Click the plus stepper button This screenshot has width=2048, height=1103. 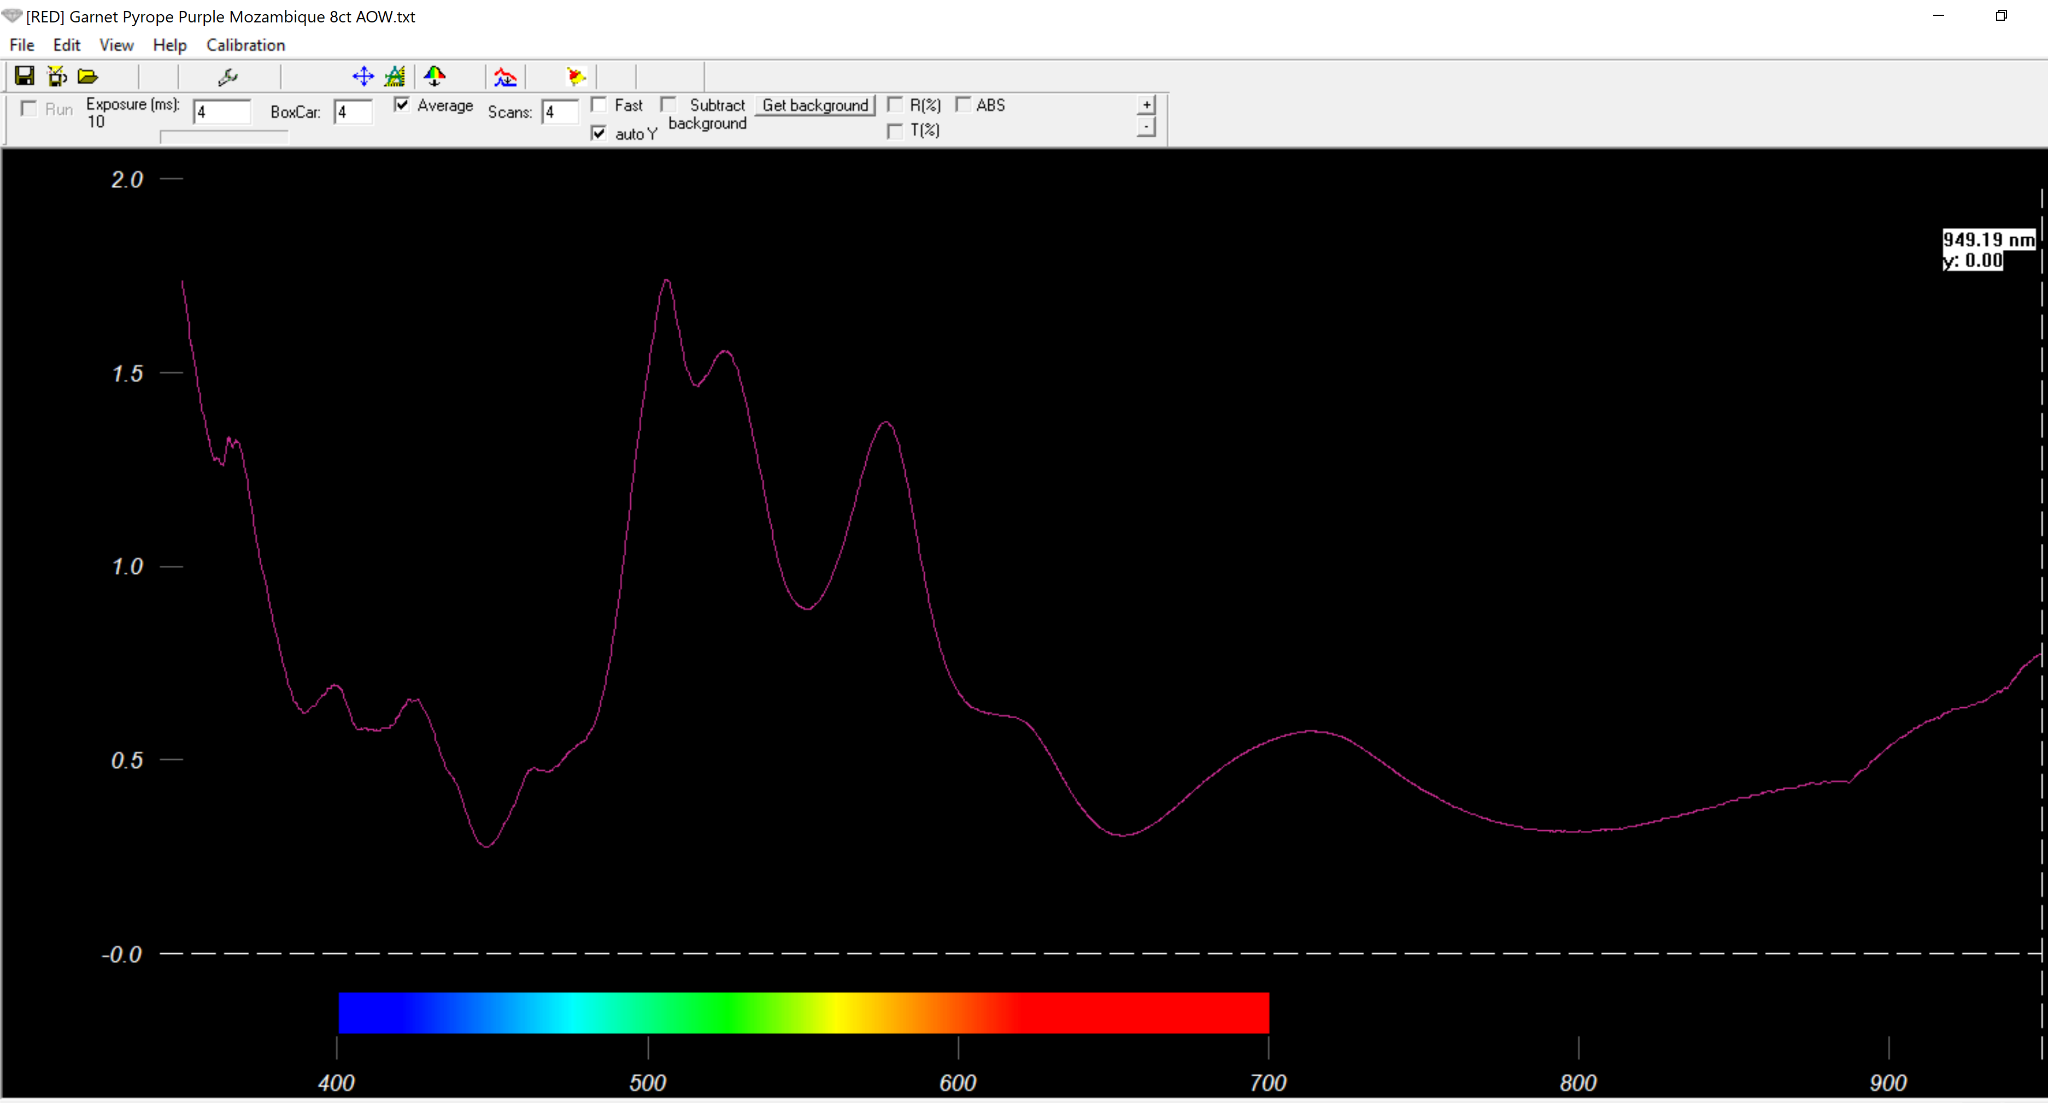pos(1147,105)
